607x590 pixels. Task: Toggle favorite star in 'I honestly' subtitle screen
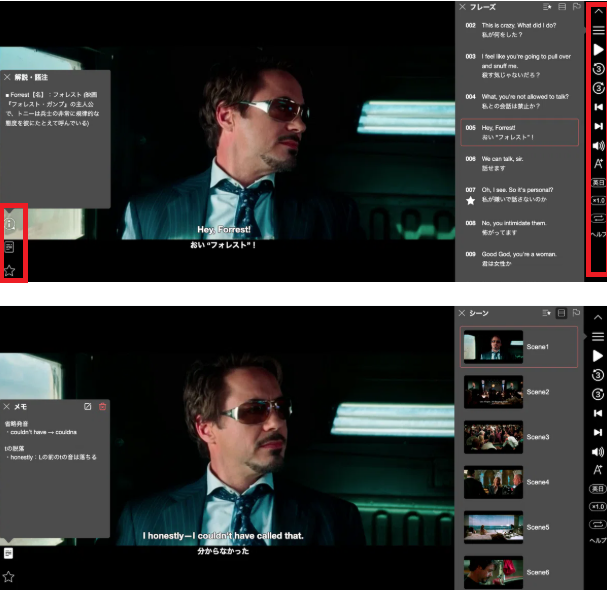click(x=9, y=577)
